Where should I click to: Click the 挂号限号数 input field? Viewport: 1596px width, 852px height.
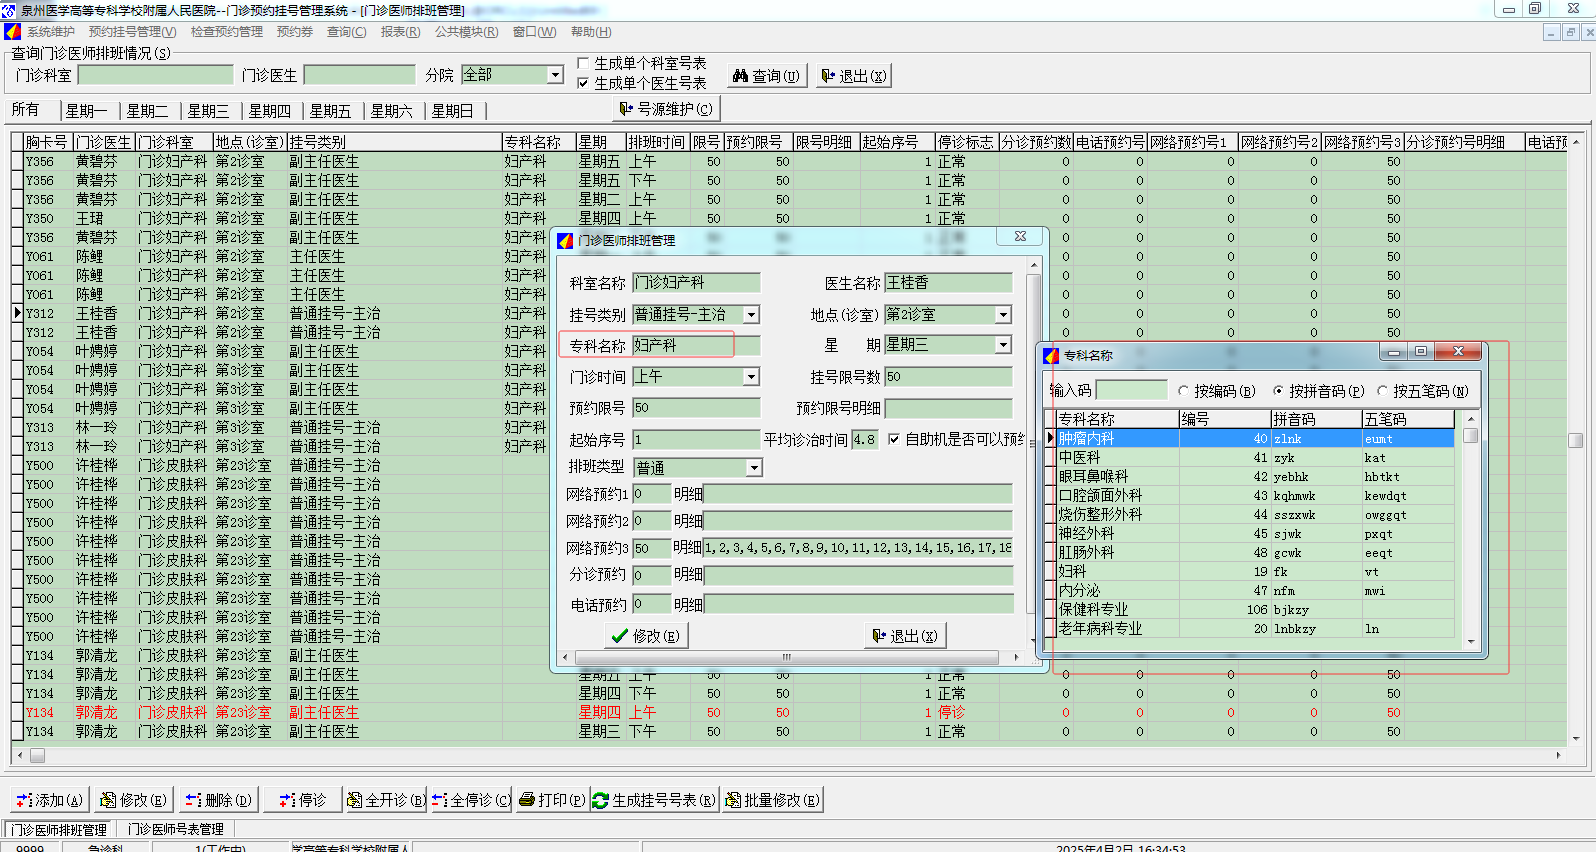[948, 377]
